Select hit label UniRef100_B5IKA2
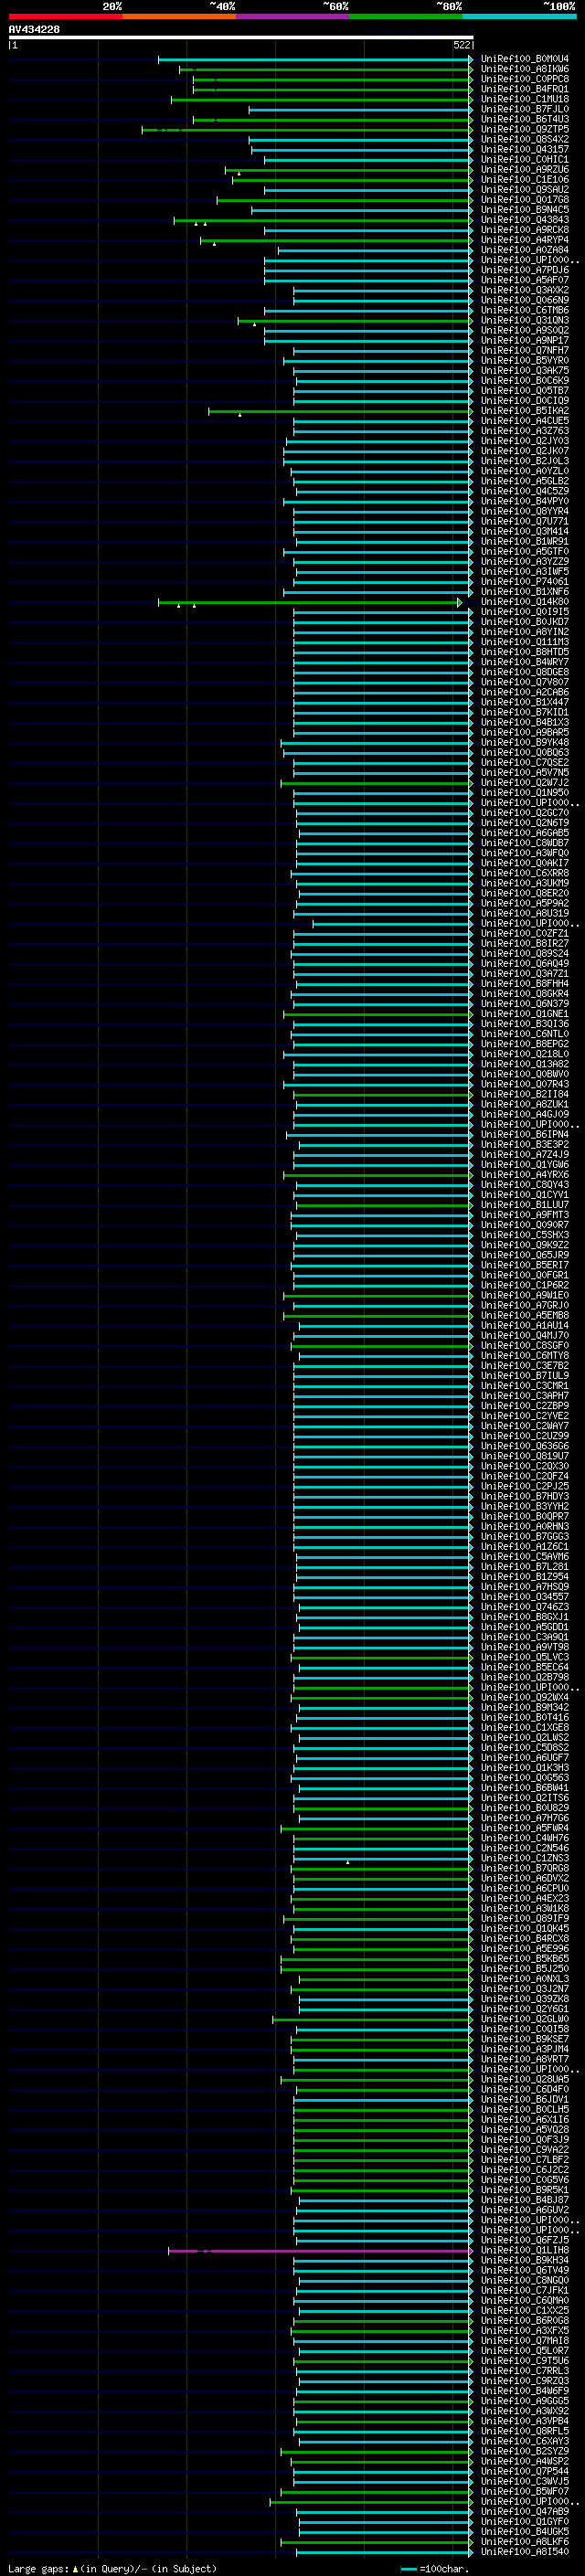This screenshot has height=2576, width=585. click(525, 411)
